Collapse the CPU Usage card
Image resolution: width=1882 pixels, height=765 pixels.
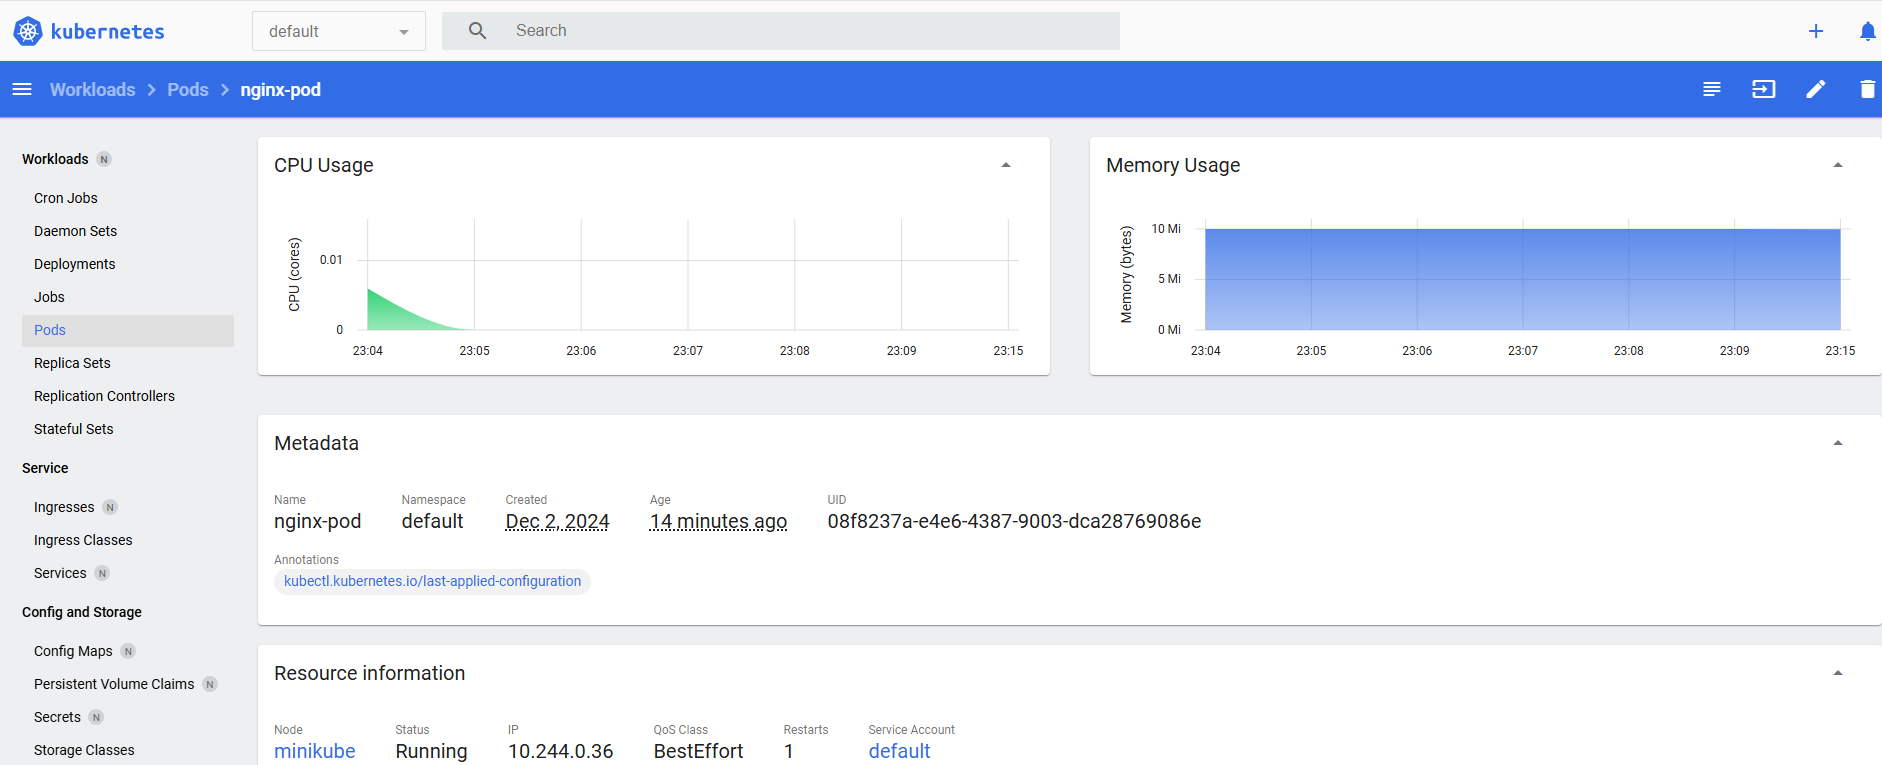[1006, 165]
